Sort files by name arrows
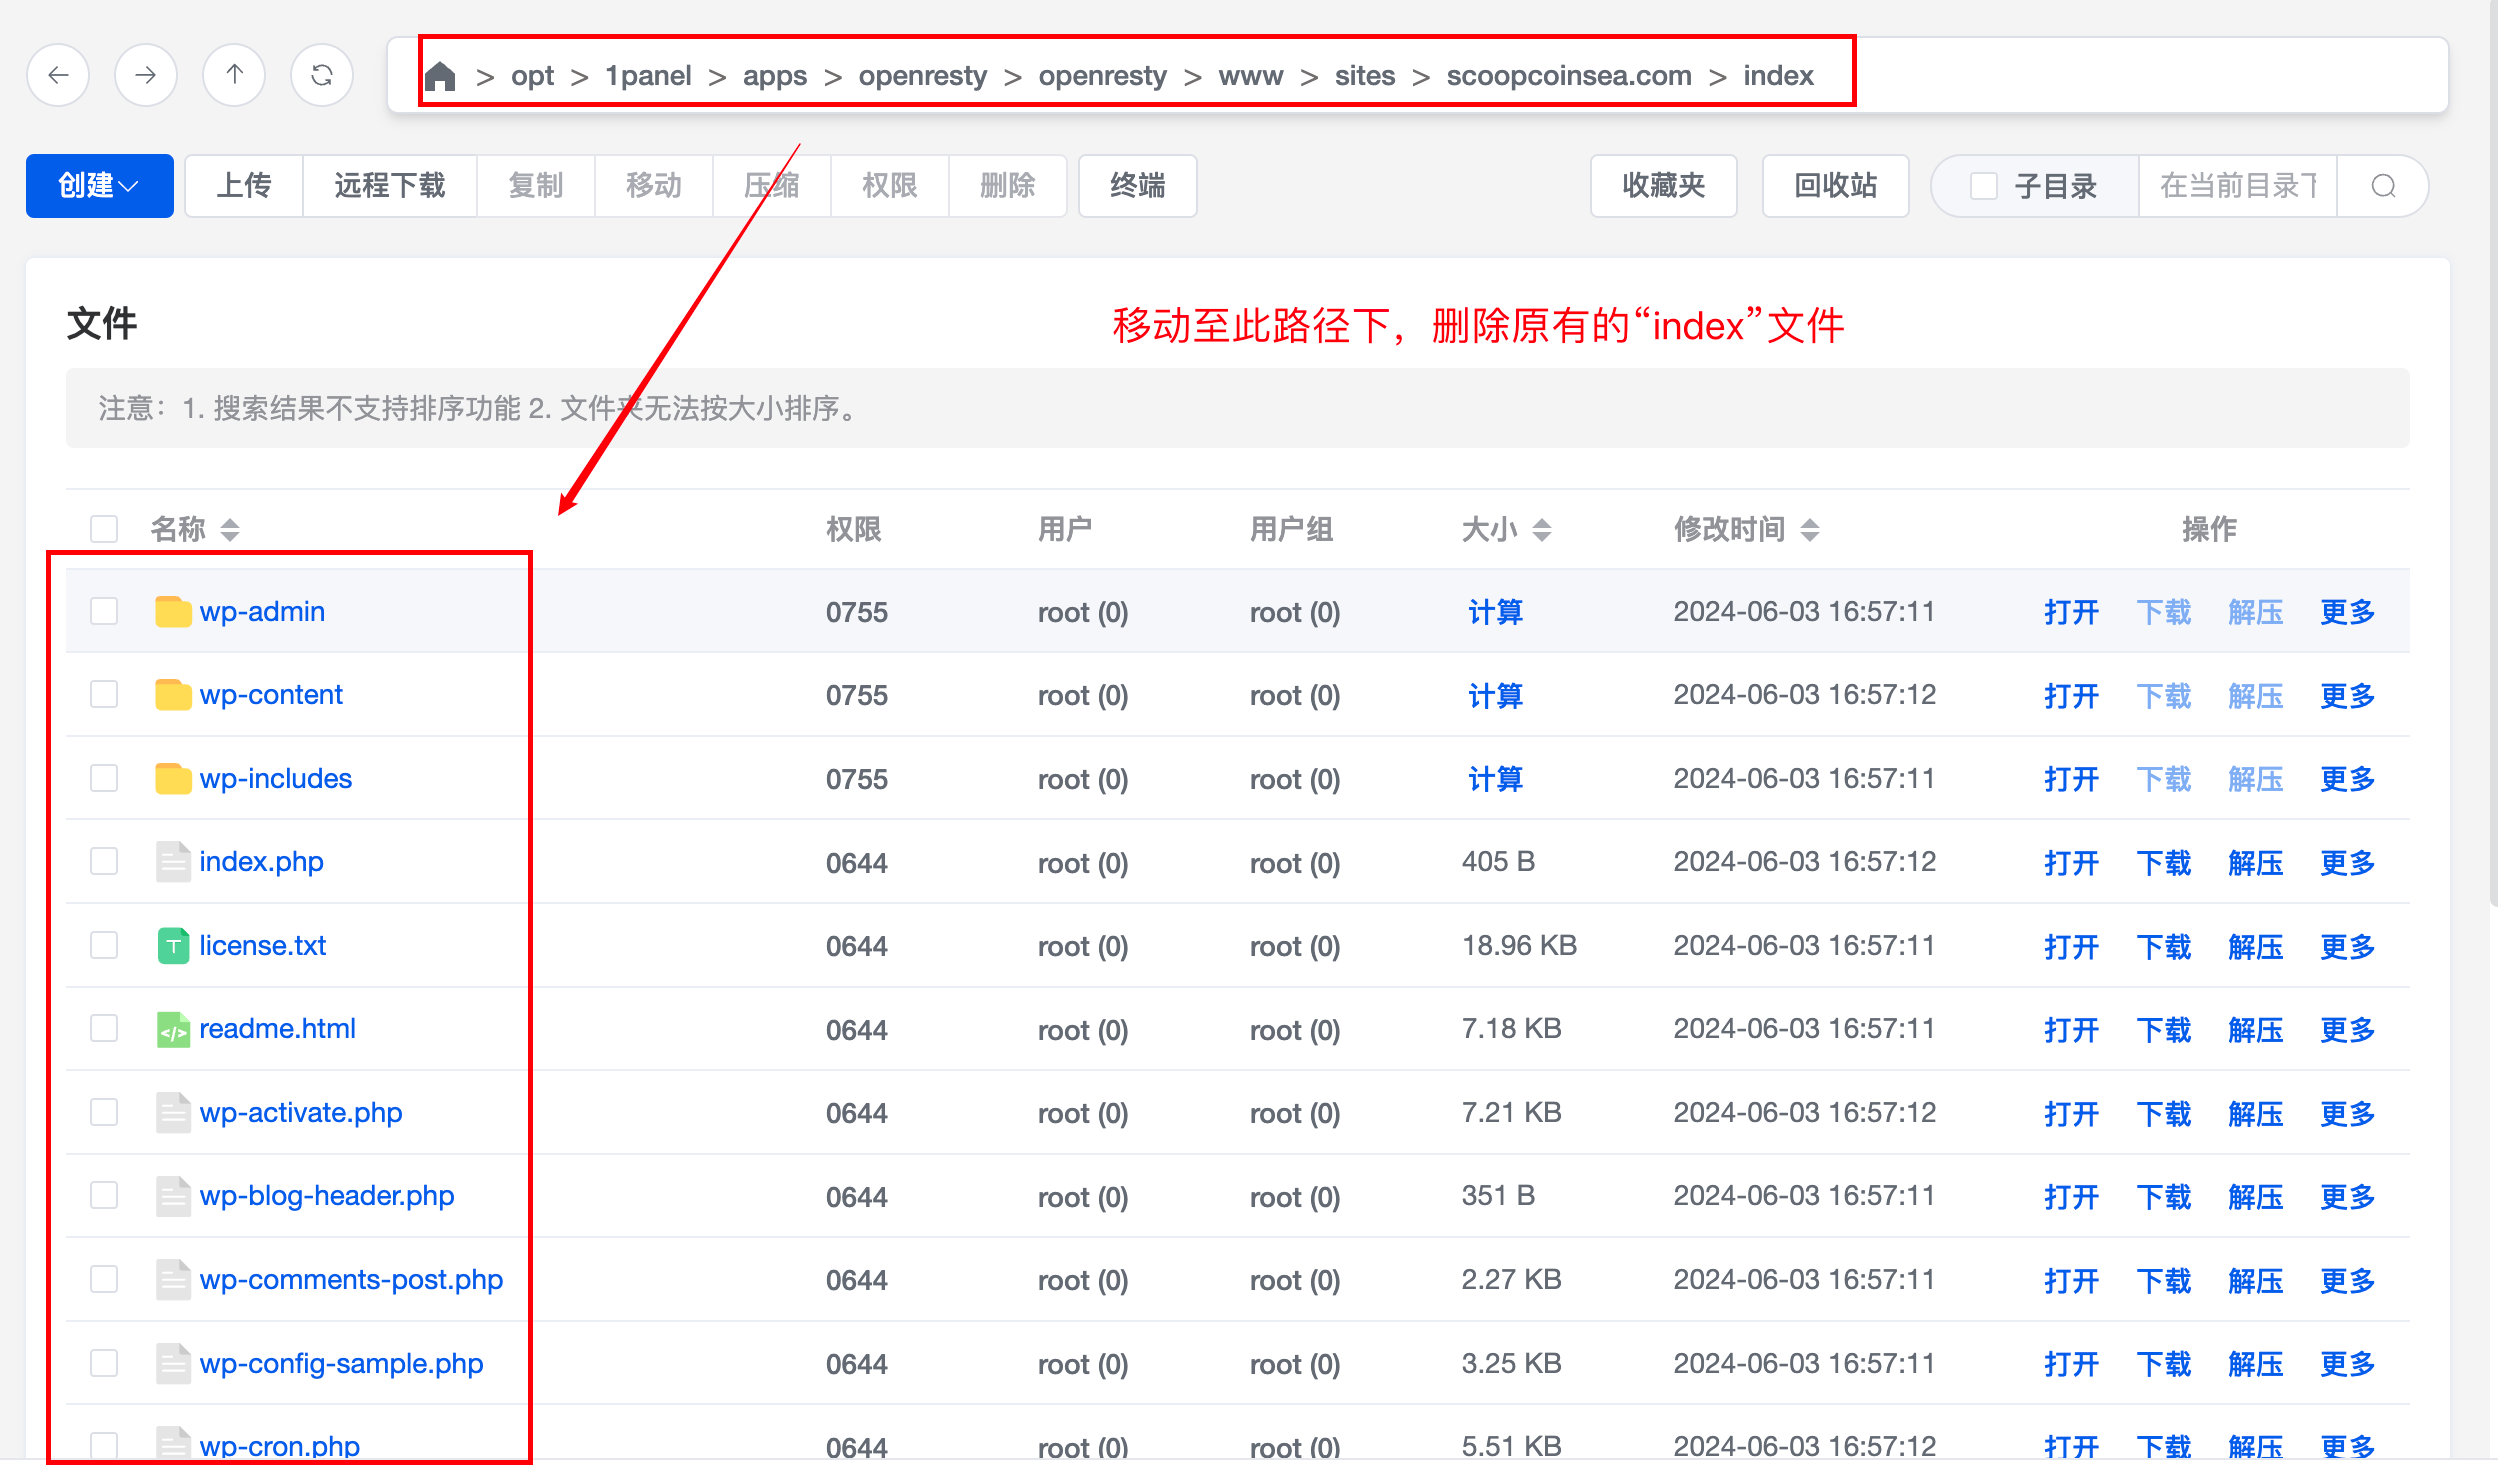 (x=230, y=530)
